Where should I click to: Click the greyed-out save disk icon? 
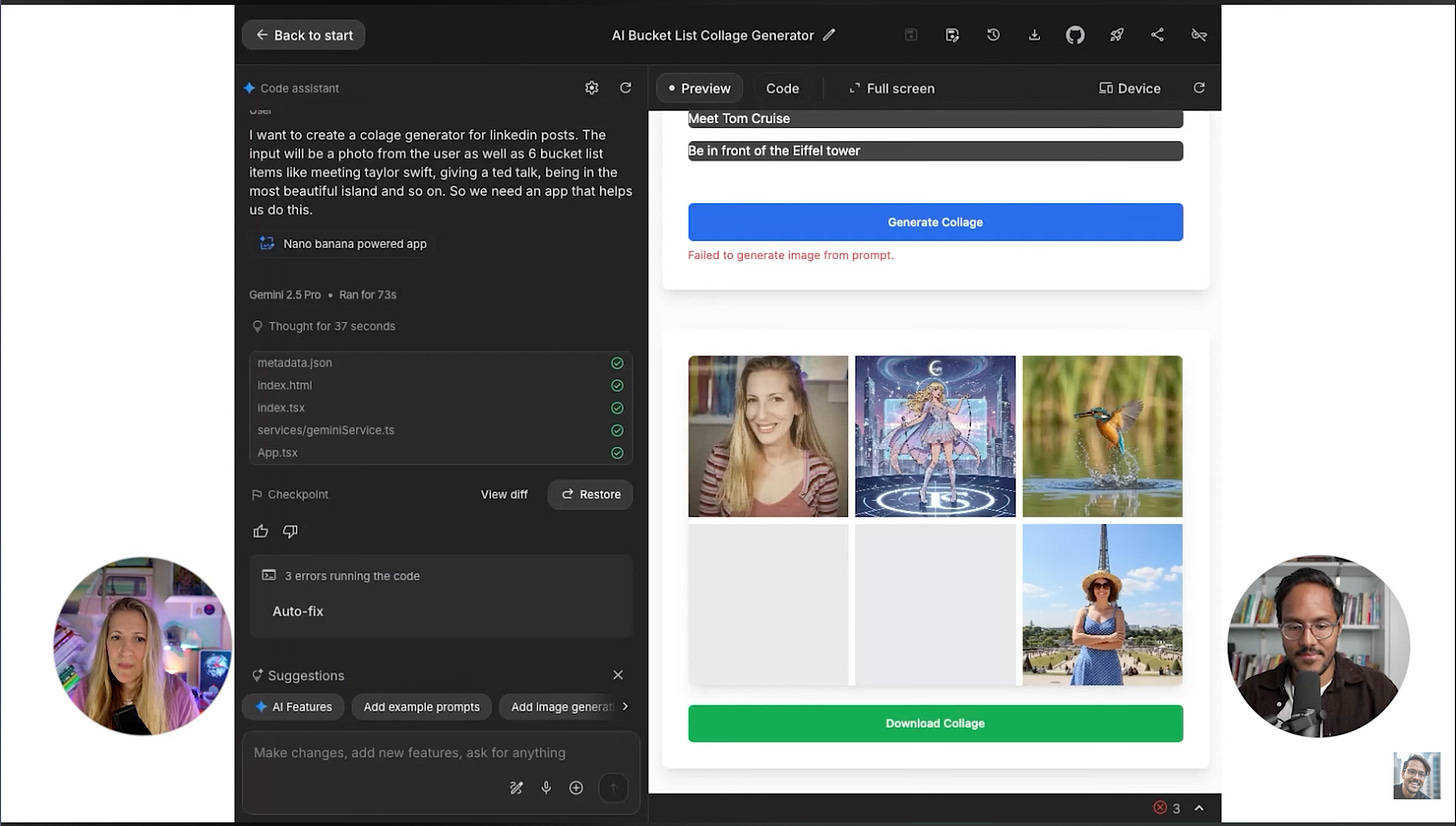(x=911, y=35)
